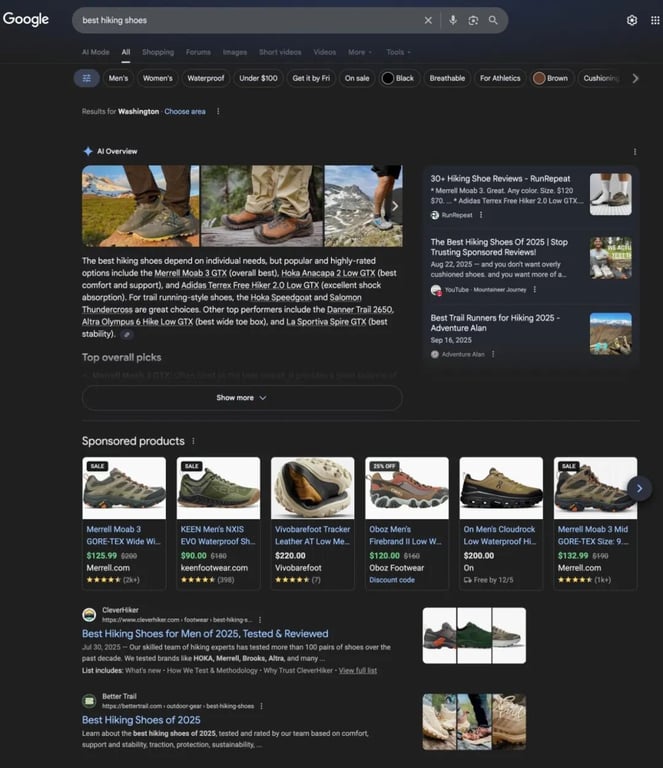Click the Choose area link
663x768 pixels.
(x=185, y=112)
